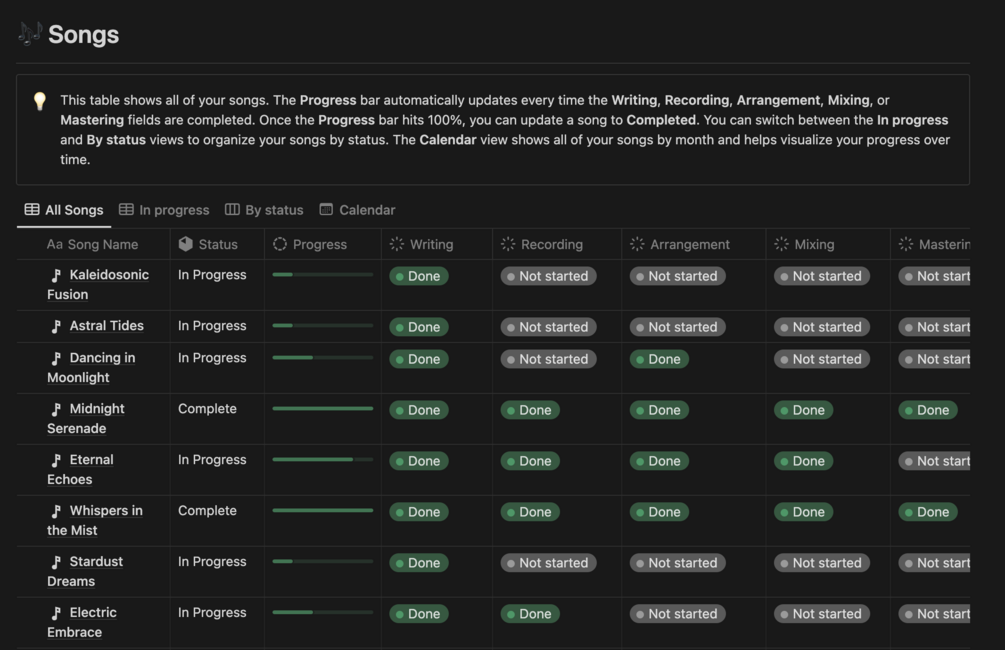Open the Dancing in Moonlight song page

[91, 367]
